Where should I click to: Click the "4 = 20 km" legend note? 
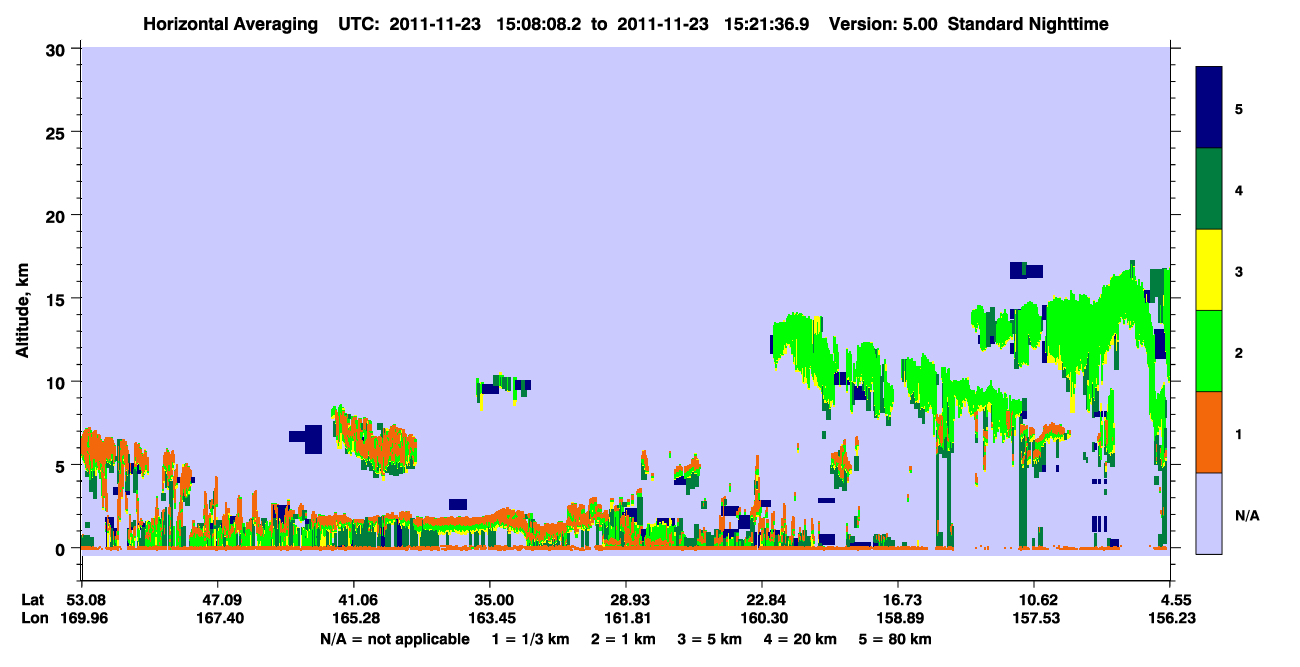pos(803,639)
